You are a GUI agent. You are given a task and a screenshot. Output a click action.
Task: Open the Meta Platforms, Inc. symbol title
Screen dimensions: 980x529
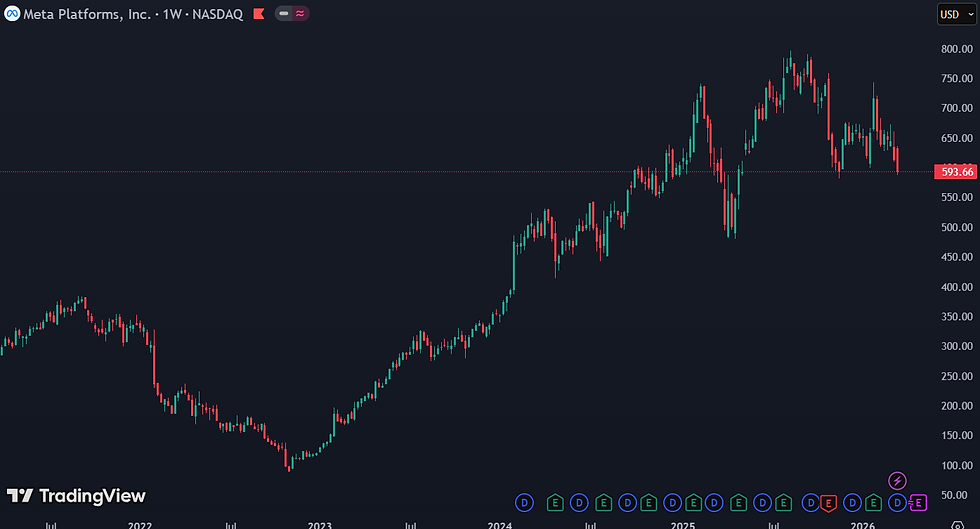click(x=87, y=14)
